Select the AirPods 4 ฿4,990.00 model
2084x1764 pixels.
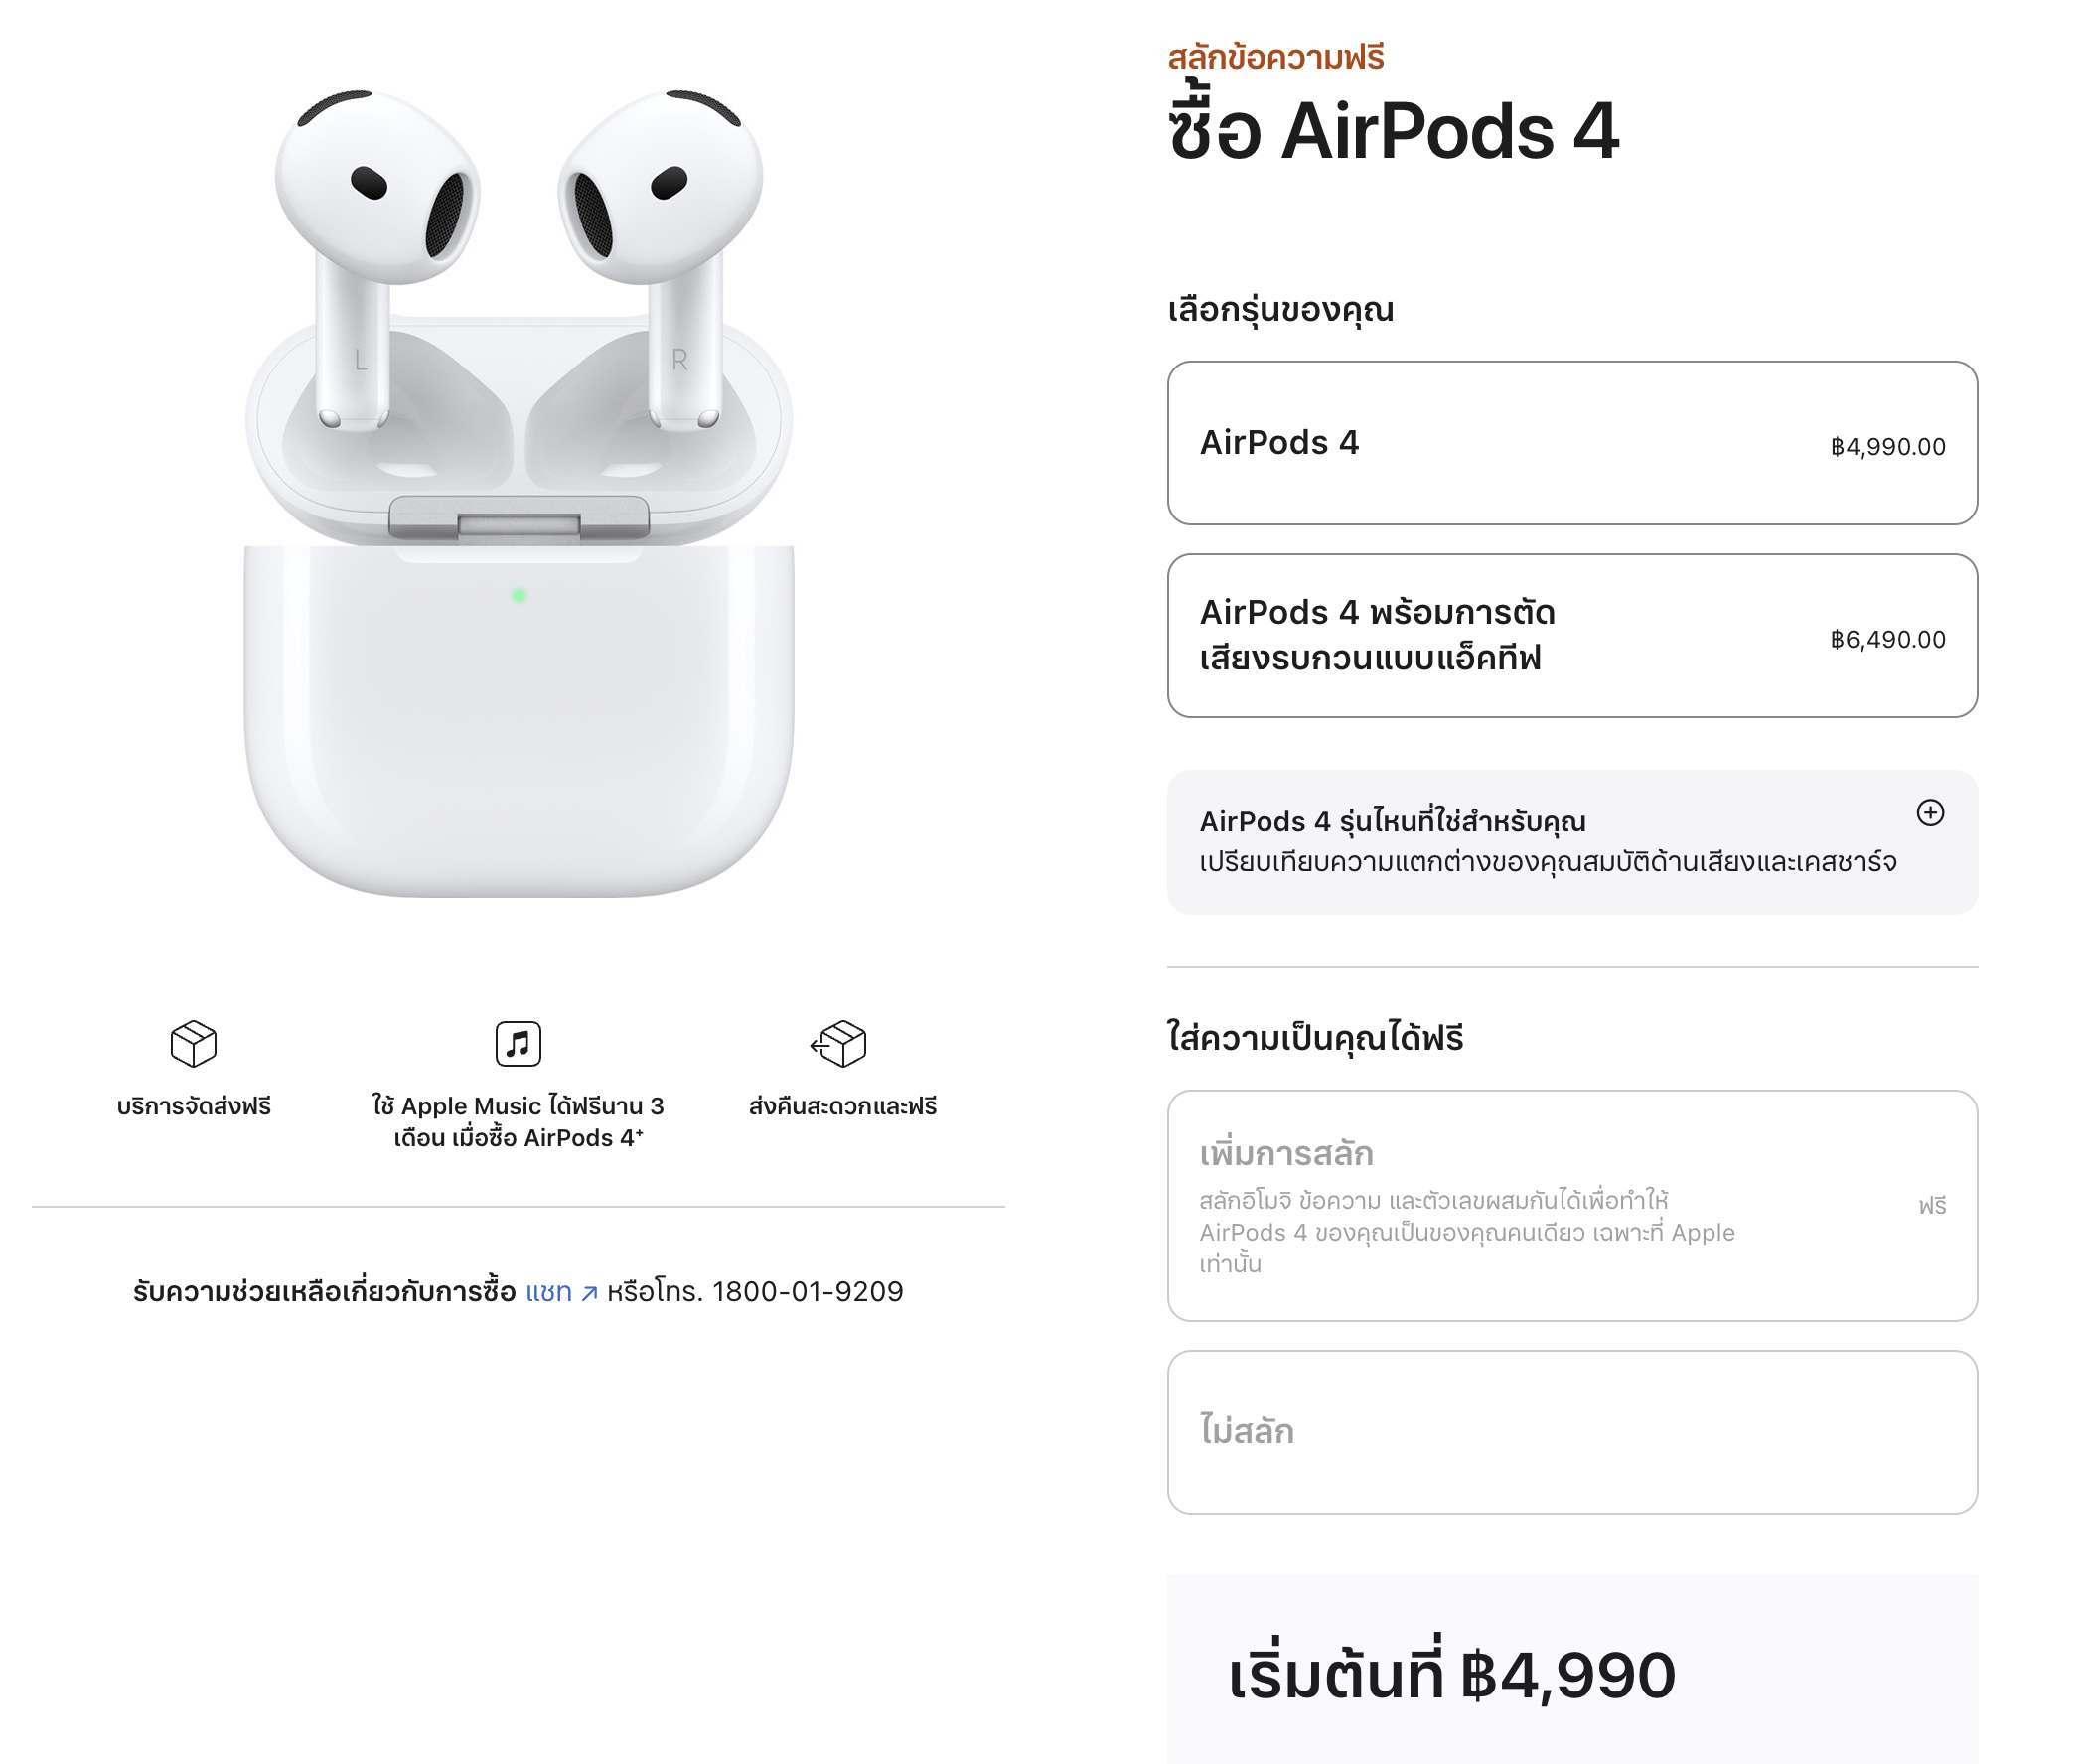(1572, 443)
